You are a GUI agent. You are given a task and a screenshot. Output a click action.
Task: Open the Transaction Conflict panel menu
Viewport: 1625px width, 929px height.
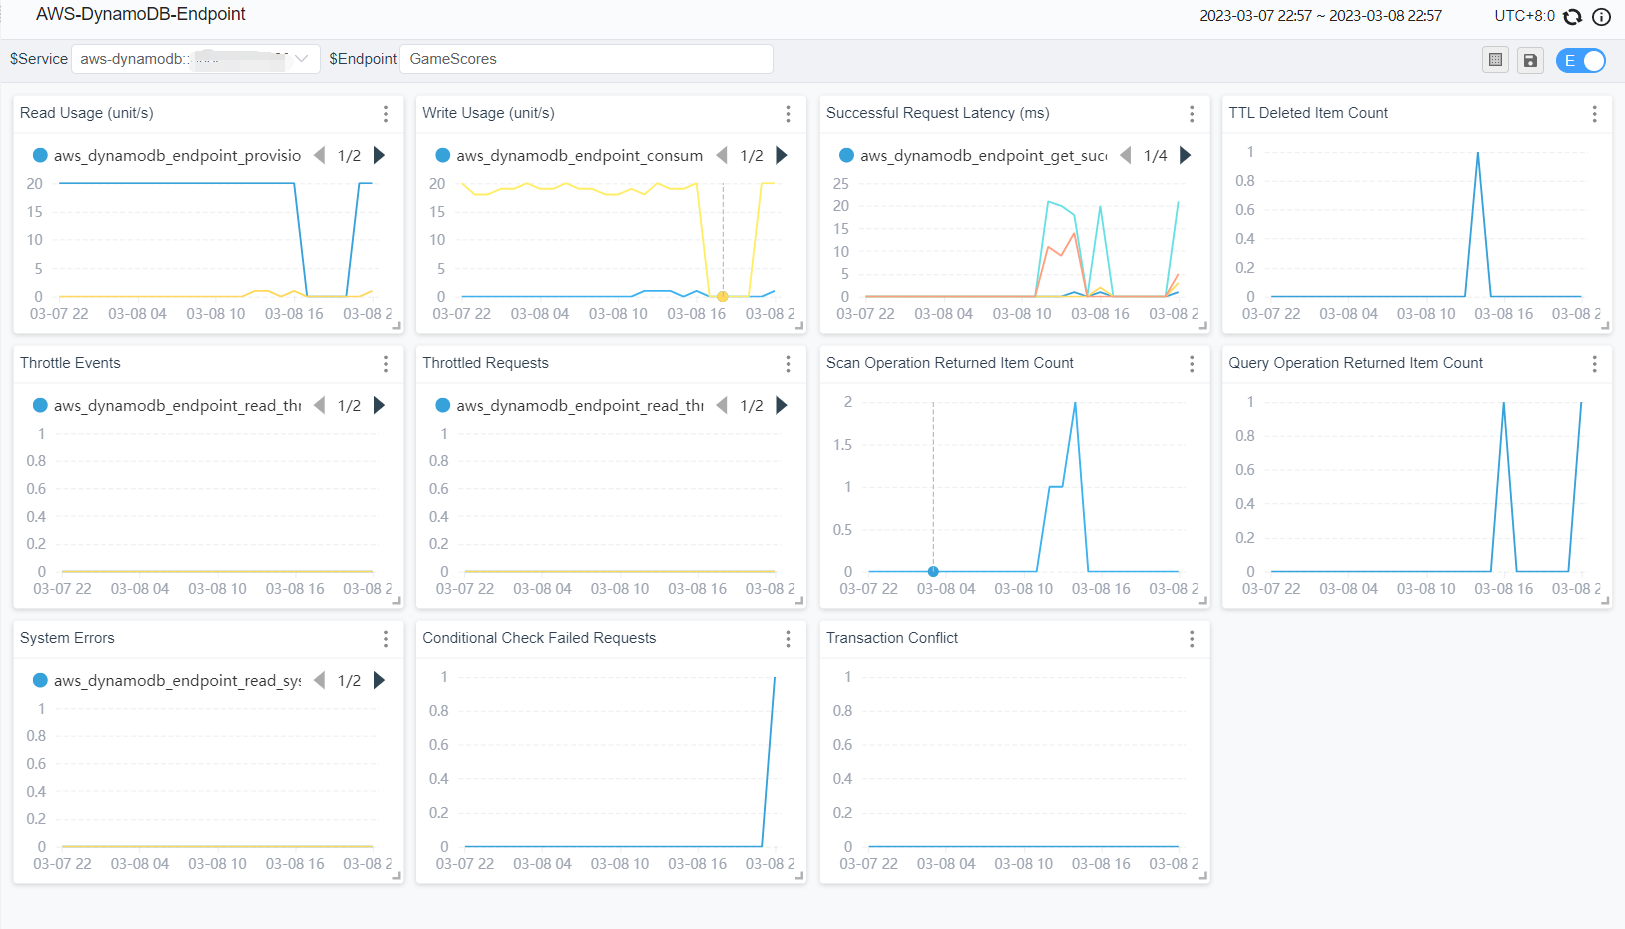(x=1191, y=639)
